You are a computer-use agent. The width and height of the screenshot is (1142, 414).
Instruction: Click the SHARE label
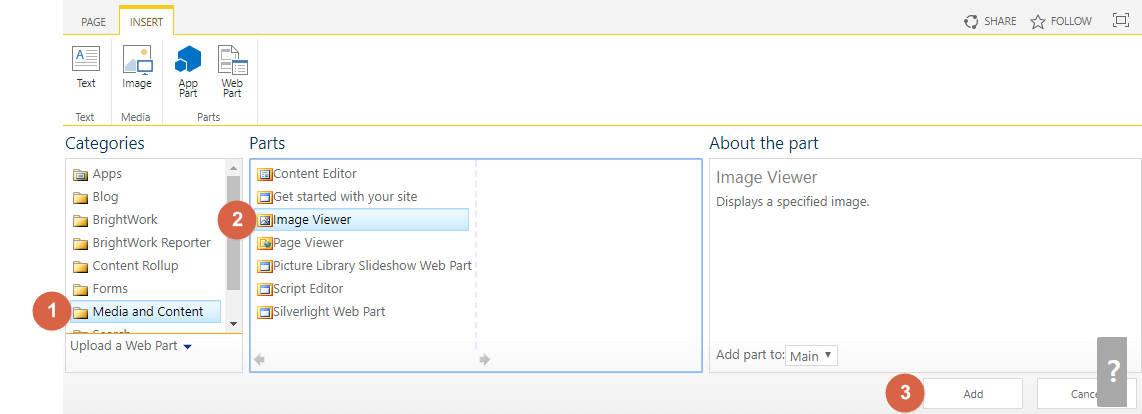1000,22
